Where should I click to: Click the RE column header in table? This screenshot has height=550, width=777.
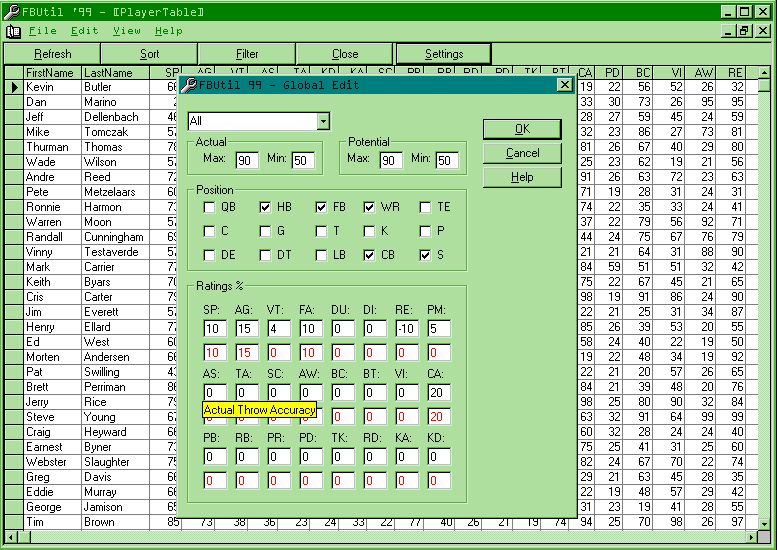coord(731,73)
